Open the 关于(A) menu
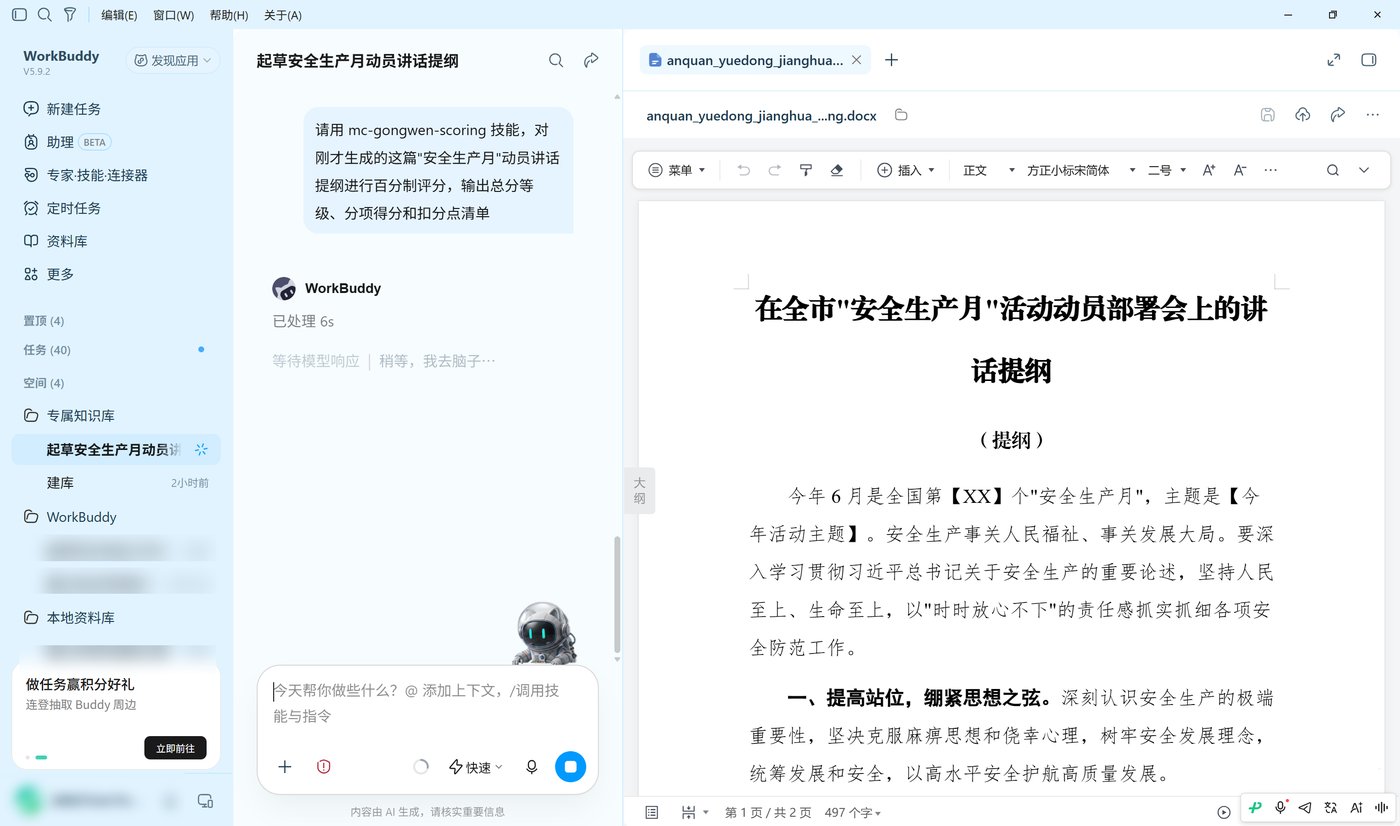 283,15
